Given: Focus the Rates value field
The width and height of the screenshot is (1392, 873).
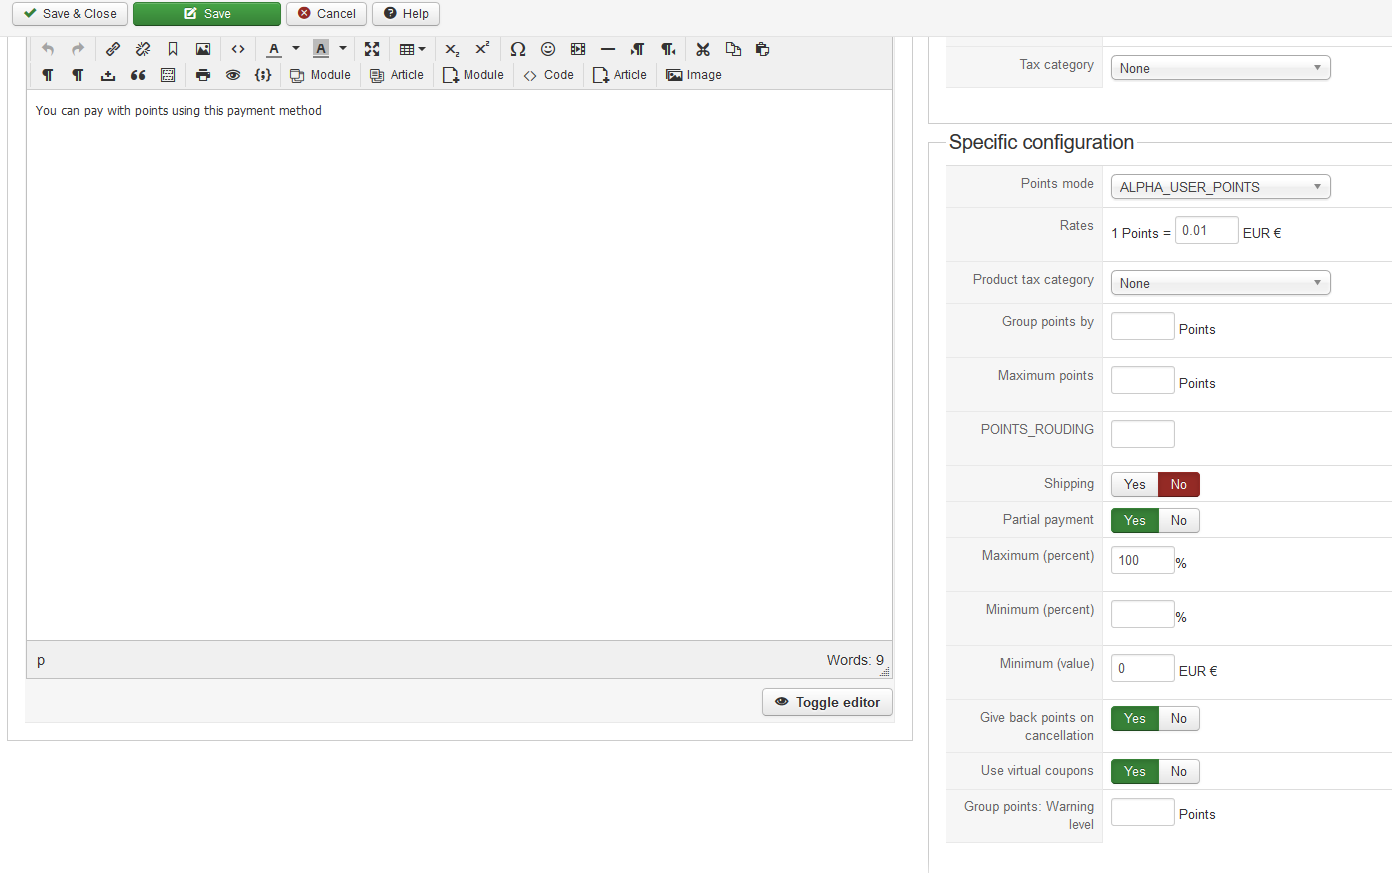Looking at the screenshot, I should tap(1207, 230).
